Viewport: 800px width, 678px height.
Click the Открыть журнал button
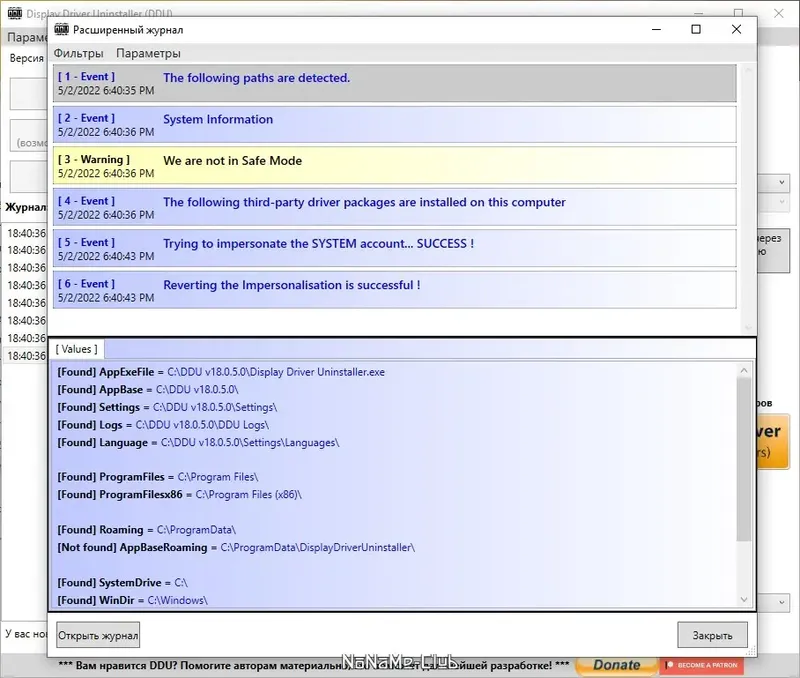[98, 635]
